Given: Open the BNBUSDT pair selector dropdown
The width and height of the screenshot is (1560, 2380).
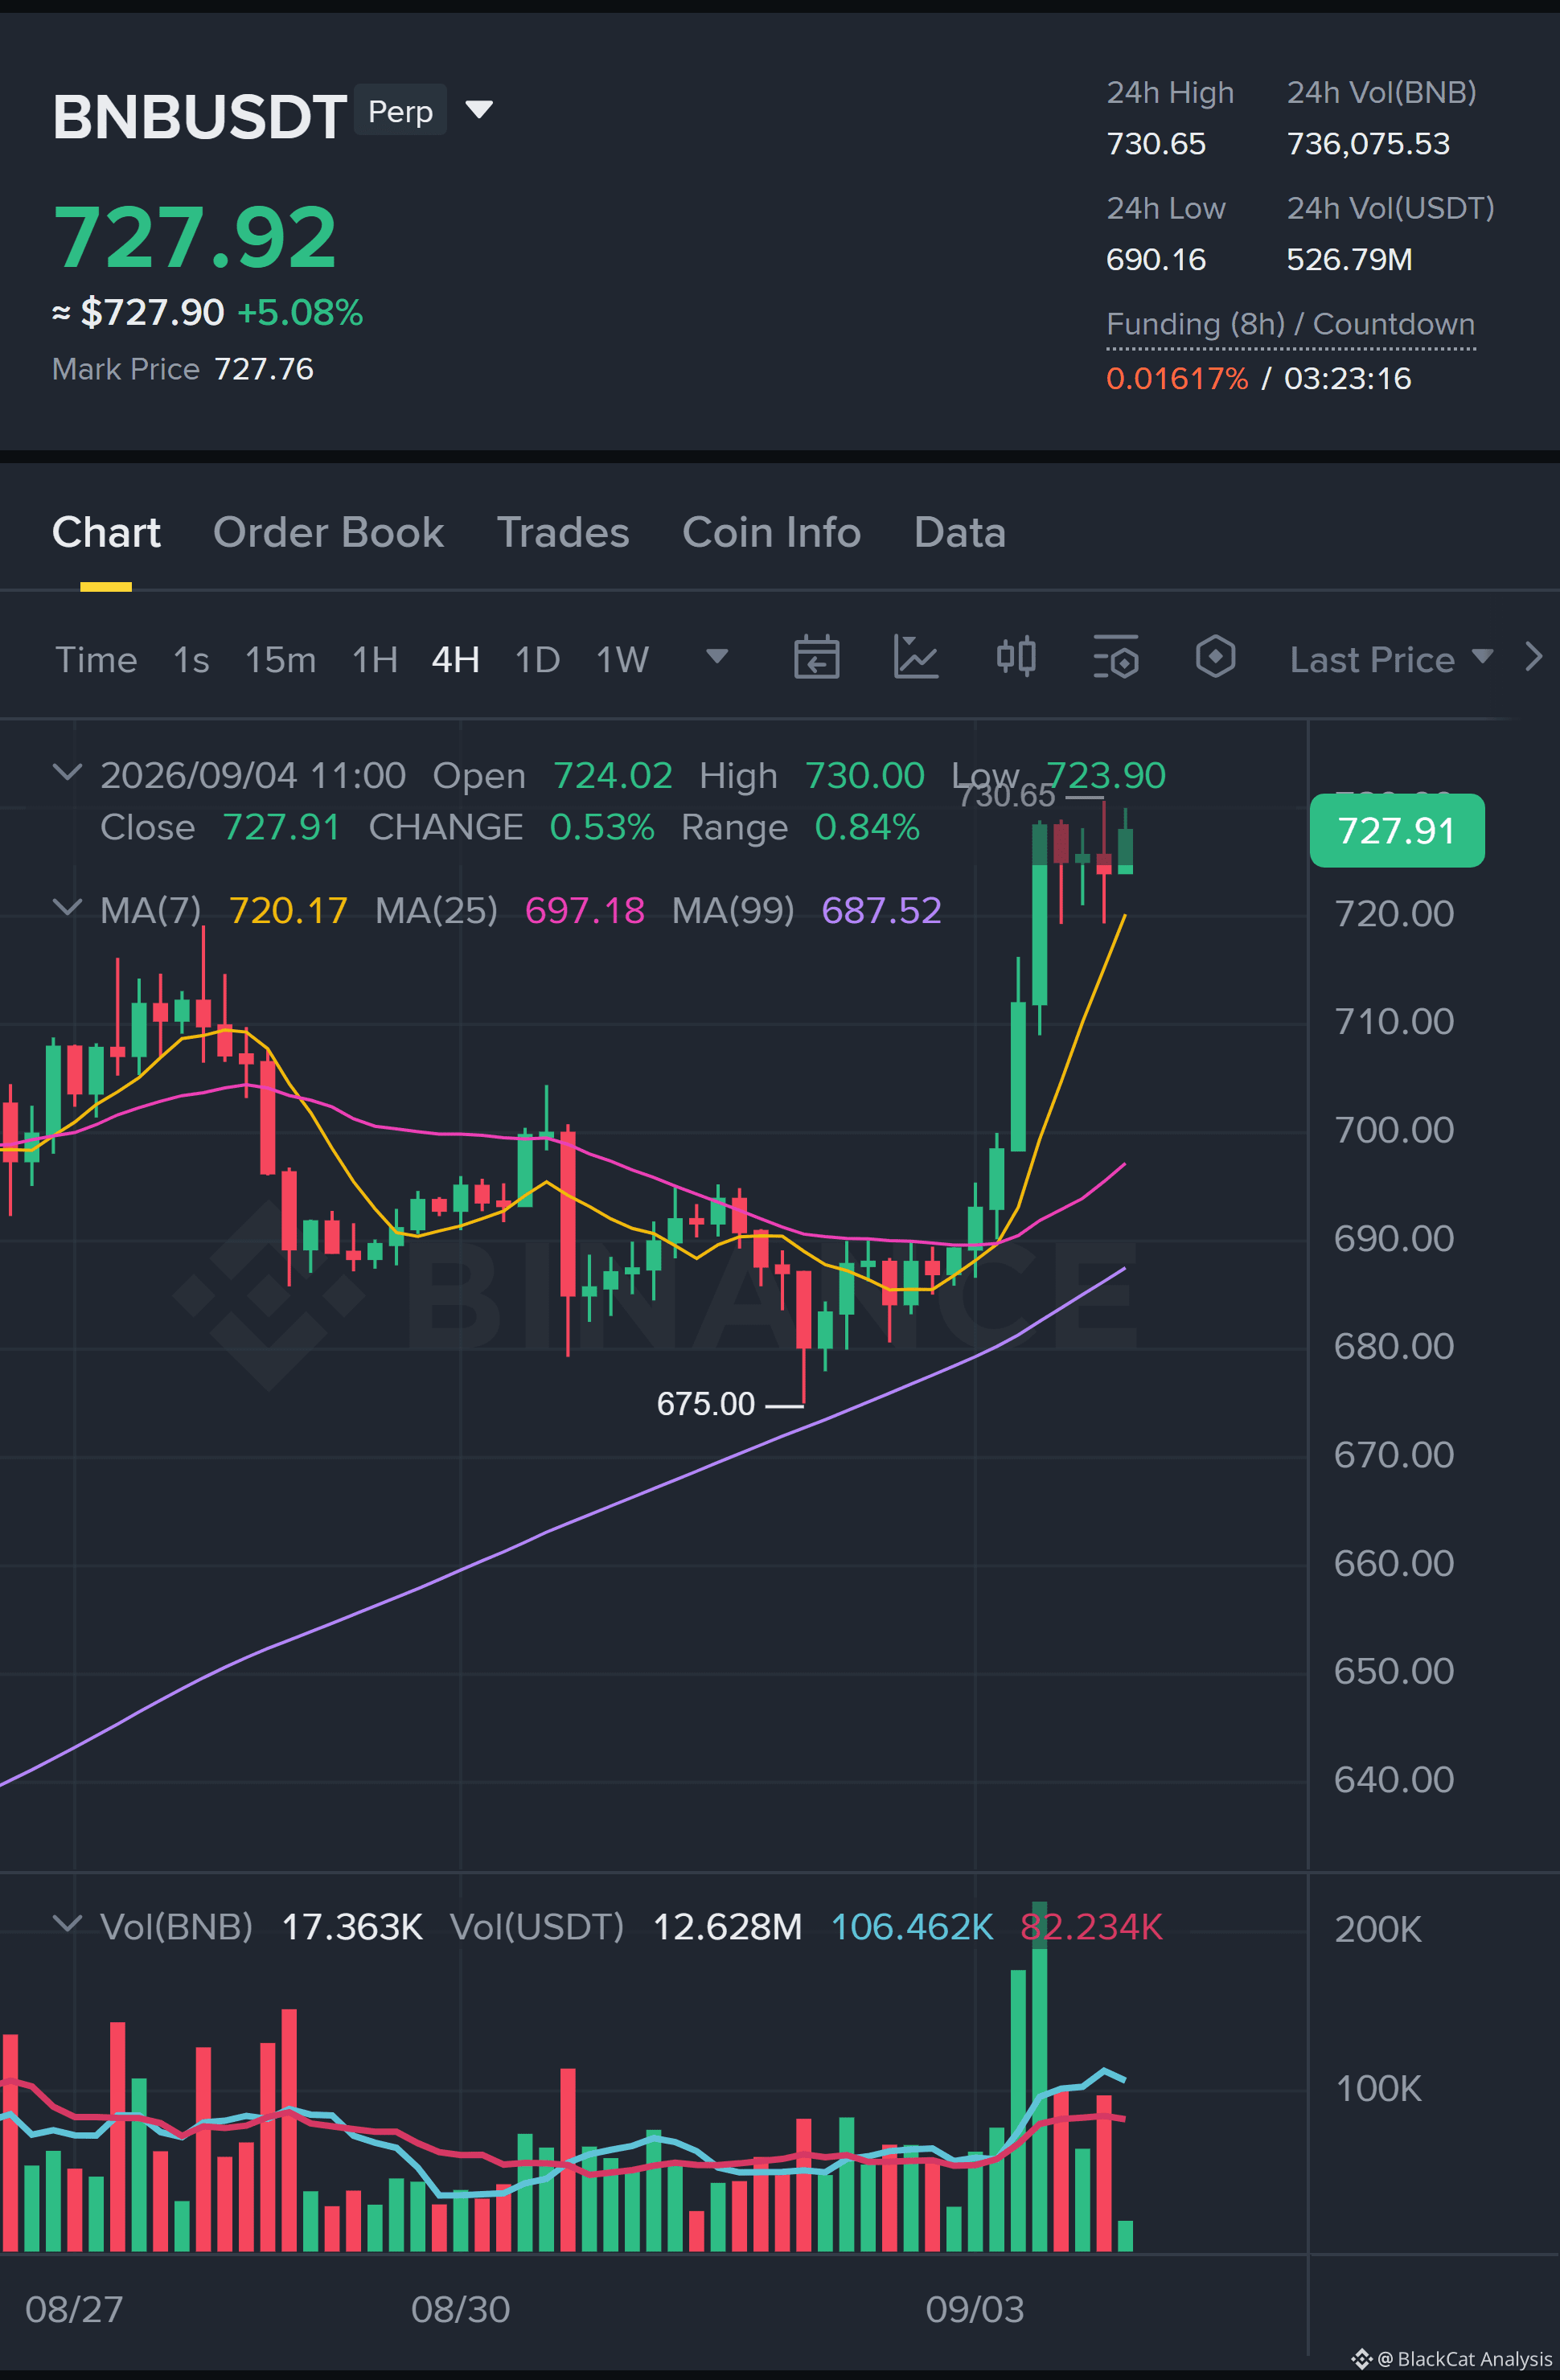Looking at the screenshot, I should point(479,109).
